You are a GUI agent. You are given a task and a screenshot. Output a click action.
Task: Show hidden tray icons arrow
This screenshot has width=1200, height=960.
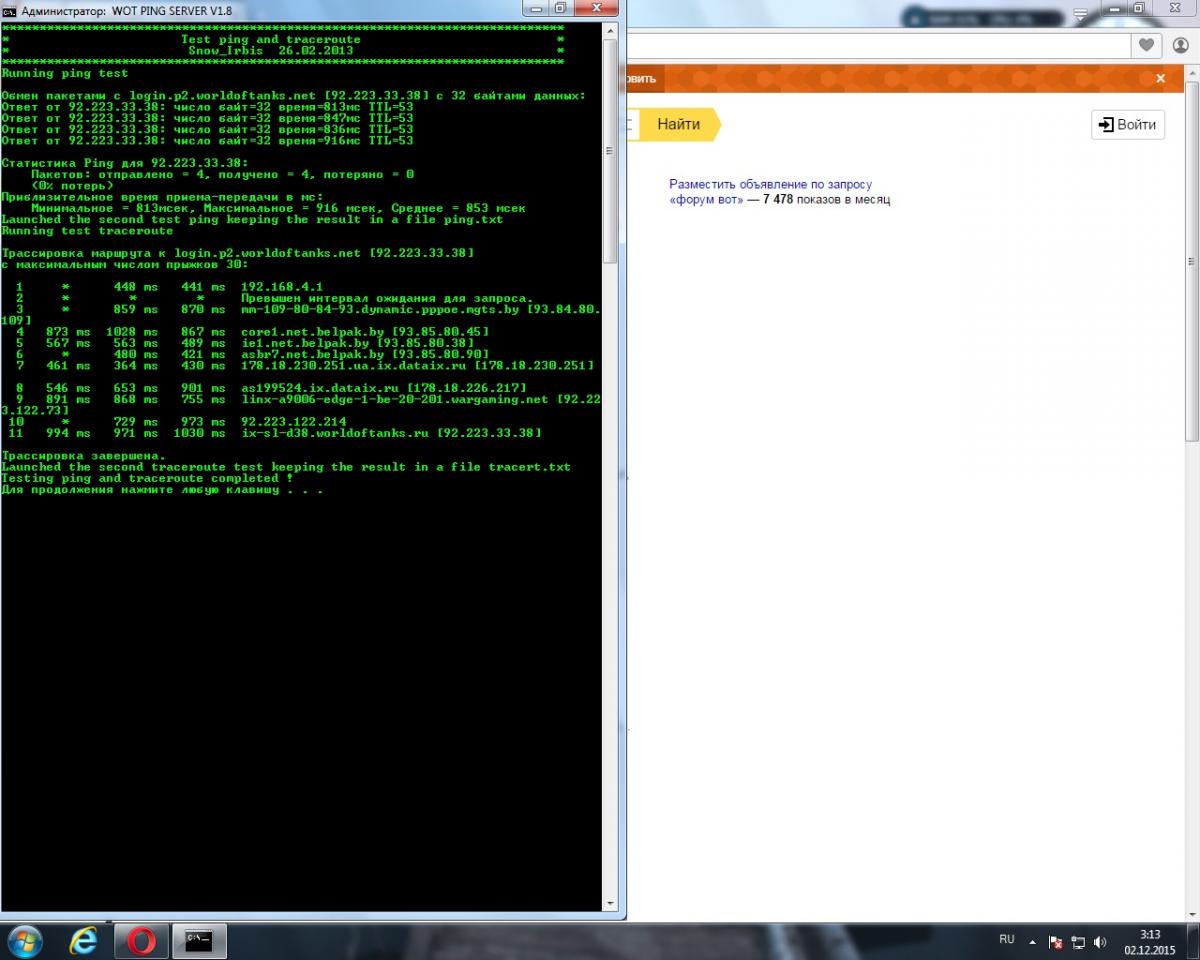[1033, 941]
